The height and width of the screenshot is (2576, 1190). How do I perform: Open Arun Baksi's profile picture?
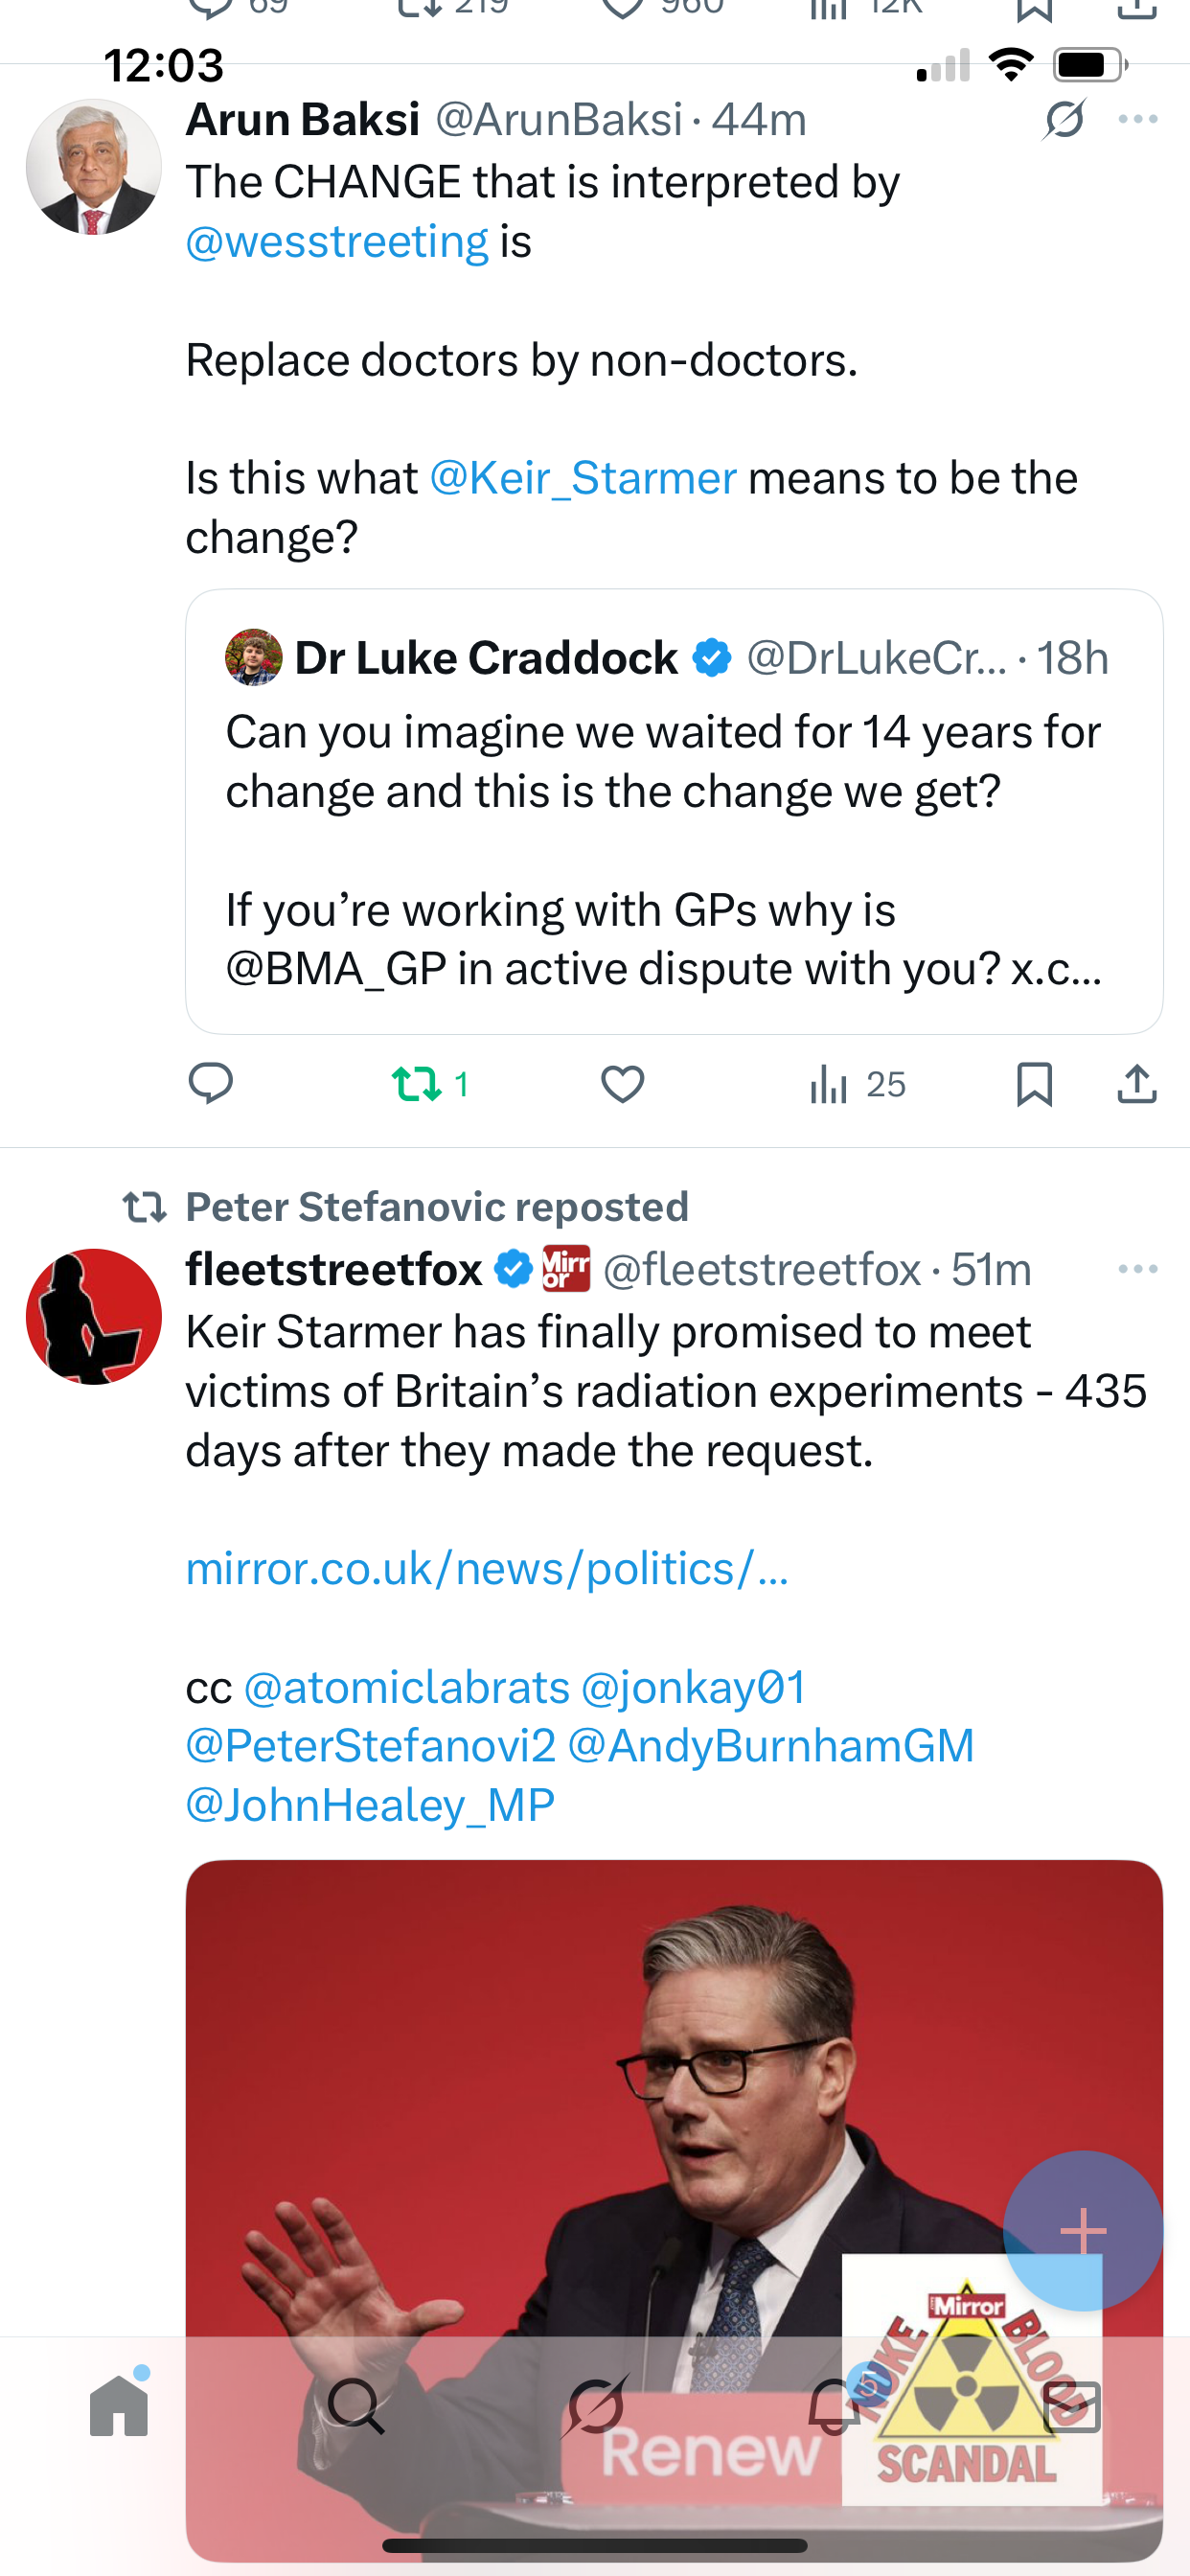(94, 167)
